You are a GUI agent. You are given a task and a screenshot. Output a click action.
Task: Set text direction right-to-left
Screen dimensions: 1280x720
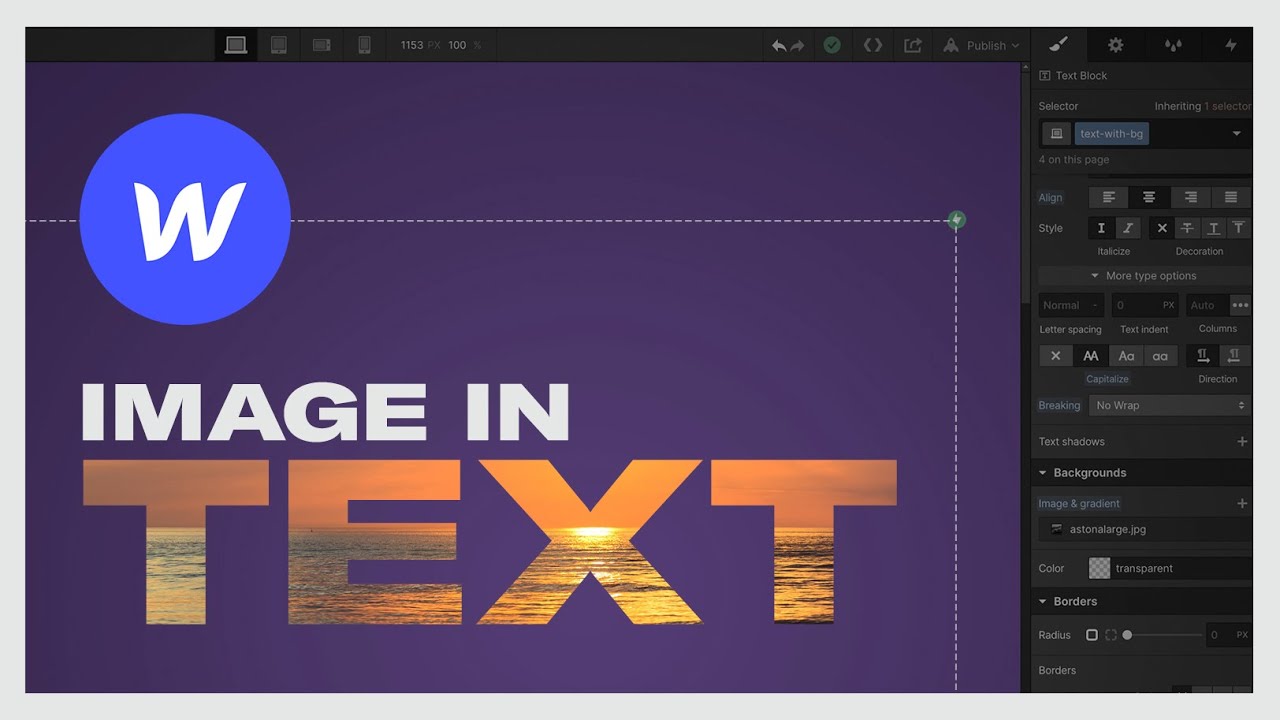coord(1234,356)
